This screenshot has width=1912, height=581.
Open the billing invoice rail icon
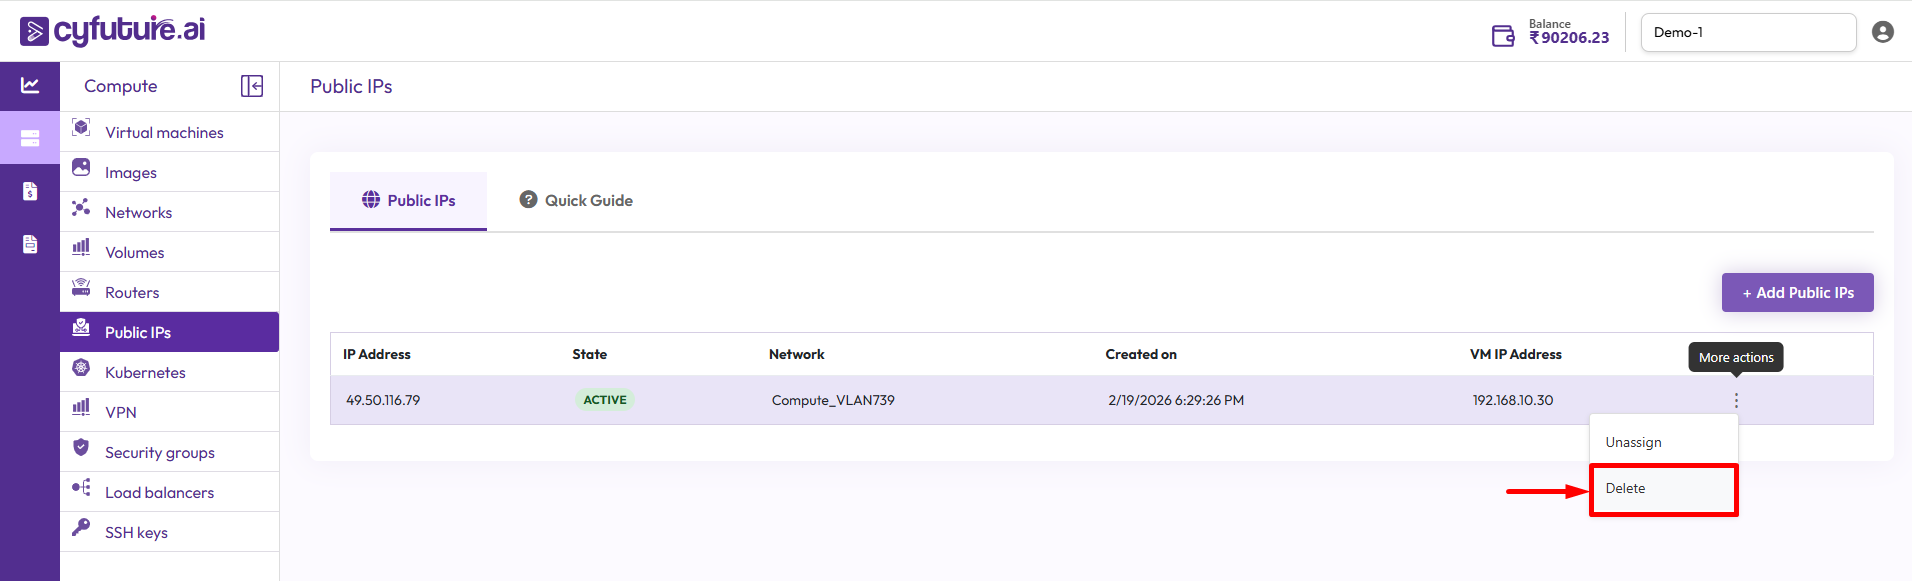[30, 191]
